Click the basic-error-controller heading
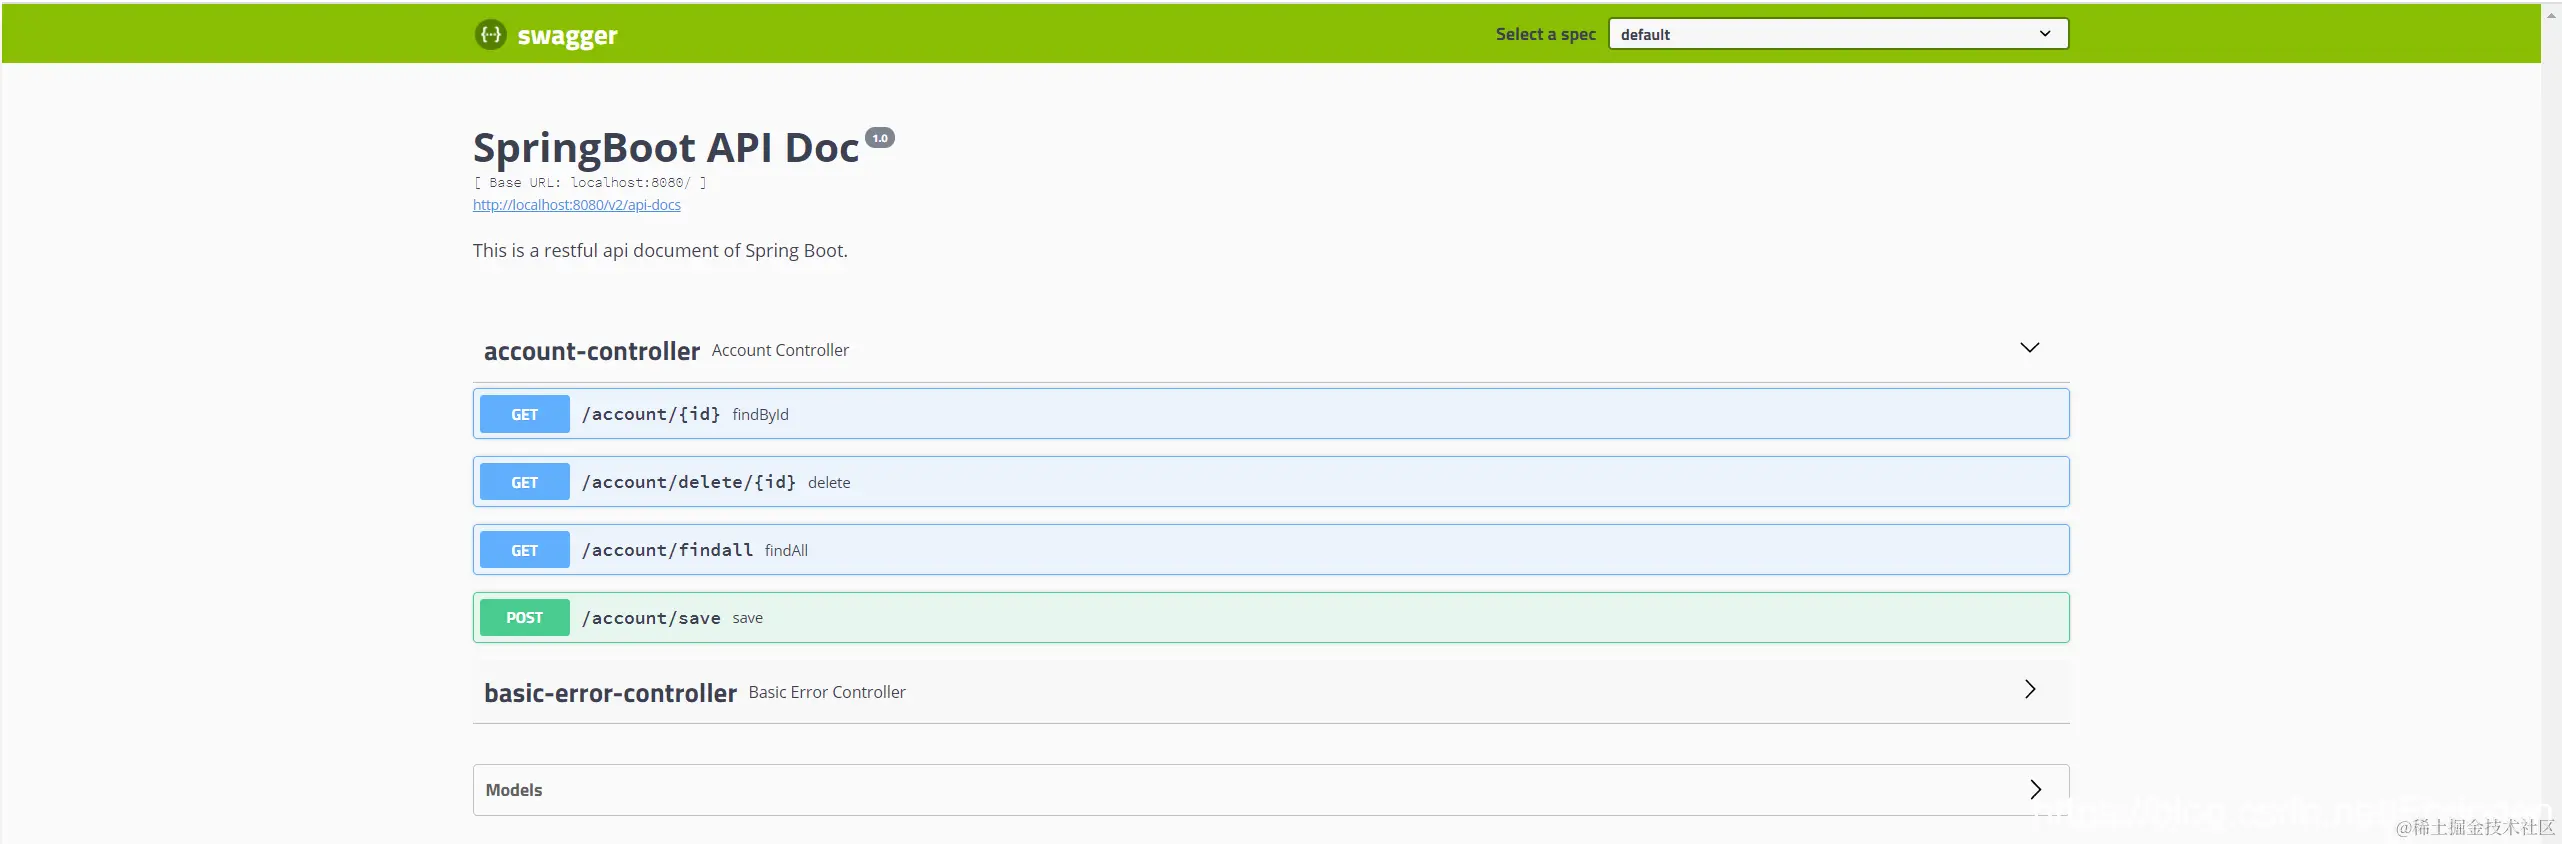This screenshot has height=844, width=2562. point(610,693)
